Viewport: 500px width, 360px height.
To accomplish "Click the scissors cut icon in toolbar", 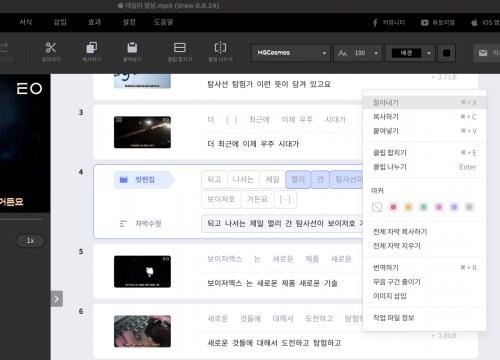I will [51, 48].
